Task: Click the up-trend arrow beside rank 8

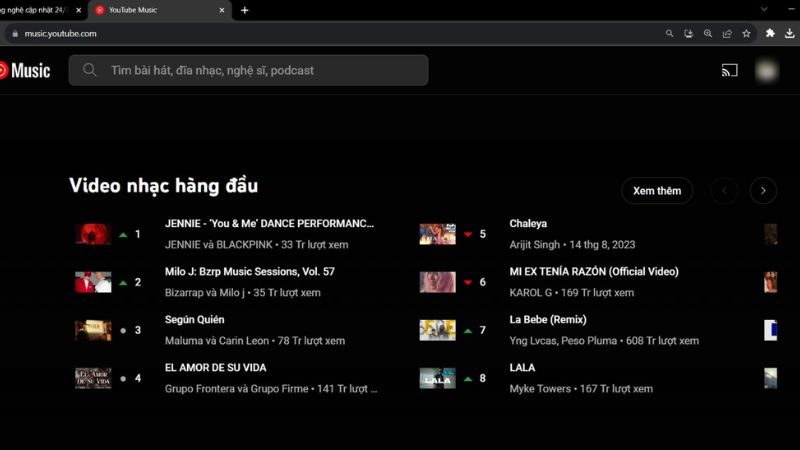Action: pyautogui.click(x=468, y=379)
